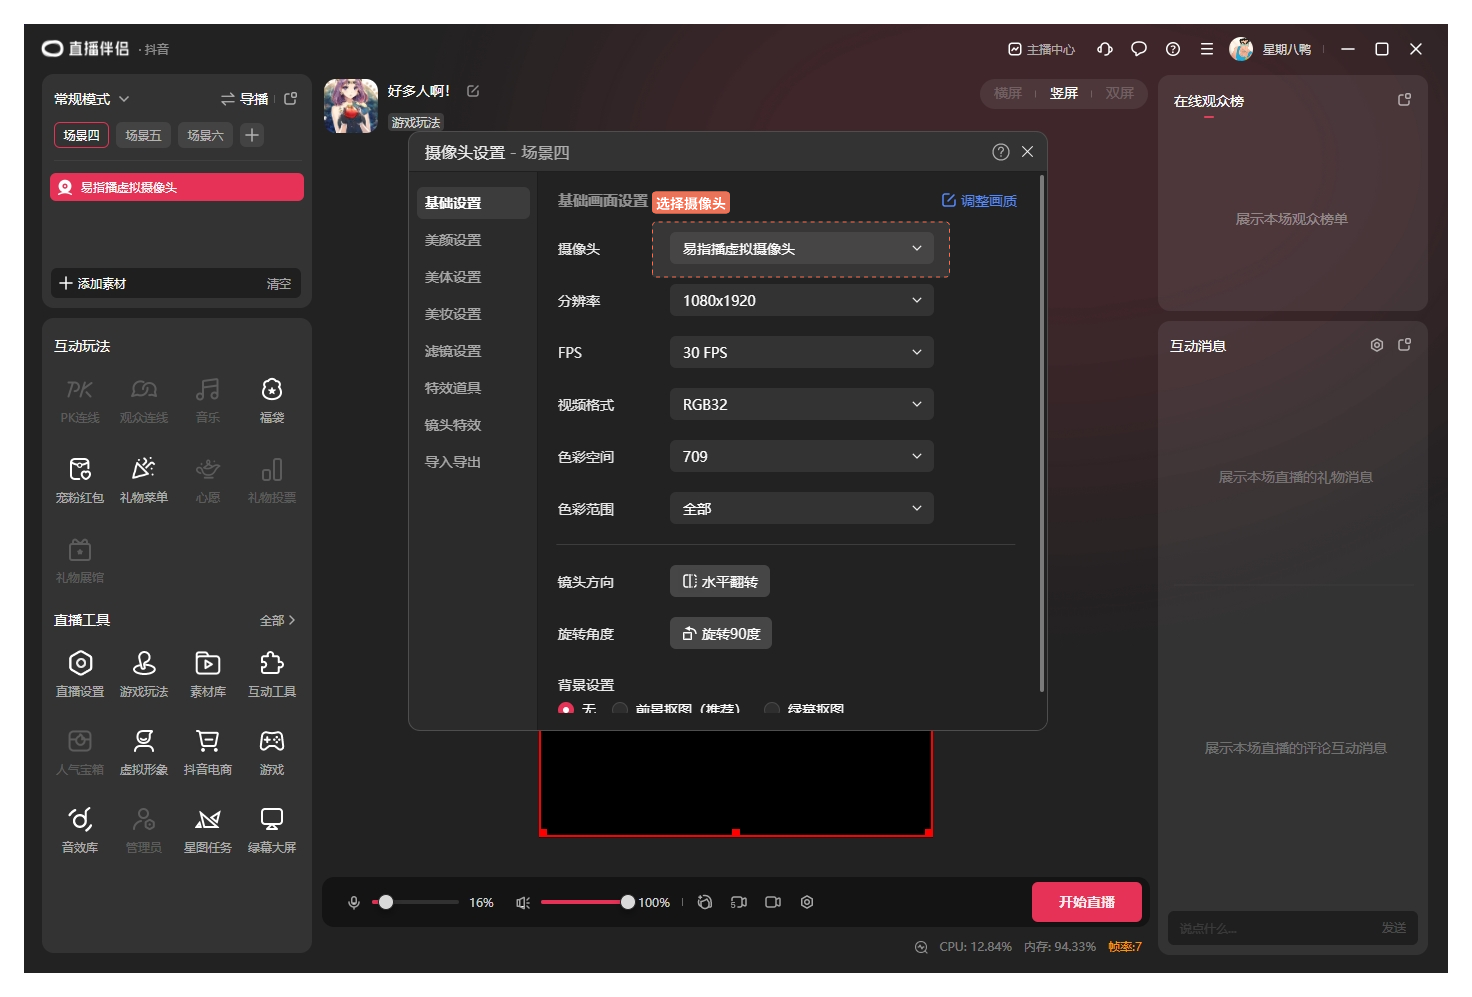
Task: Open the FPS dropdown
Action: click(x=801, y=353)
